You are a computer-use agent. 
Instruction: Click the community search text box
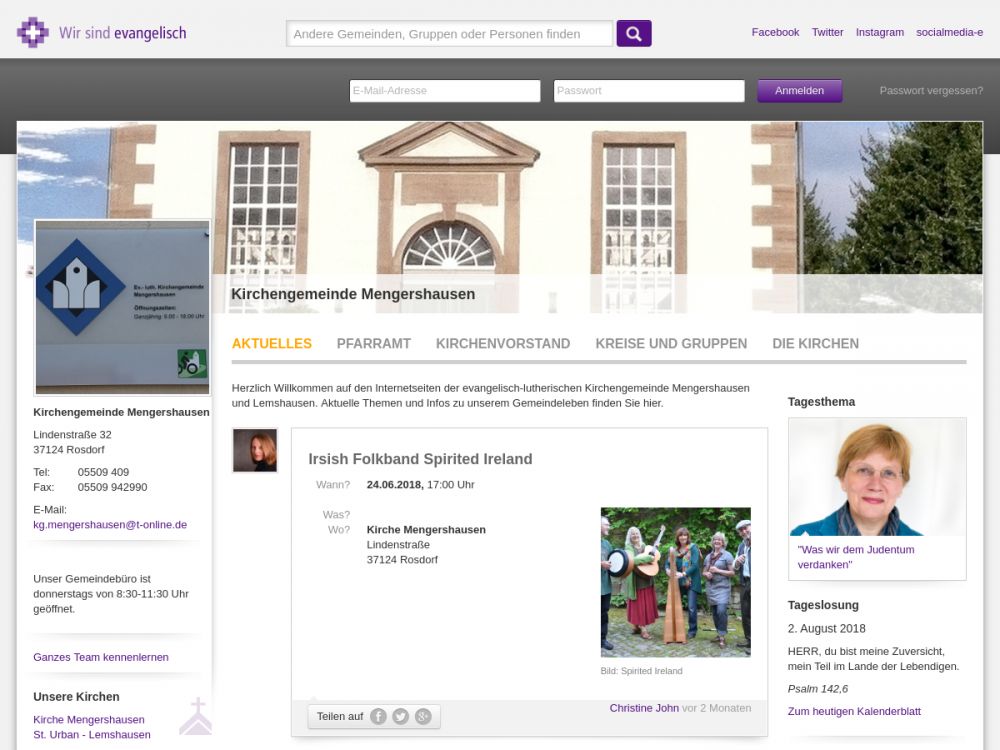(450, 34)
